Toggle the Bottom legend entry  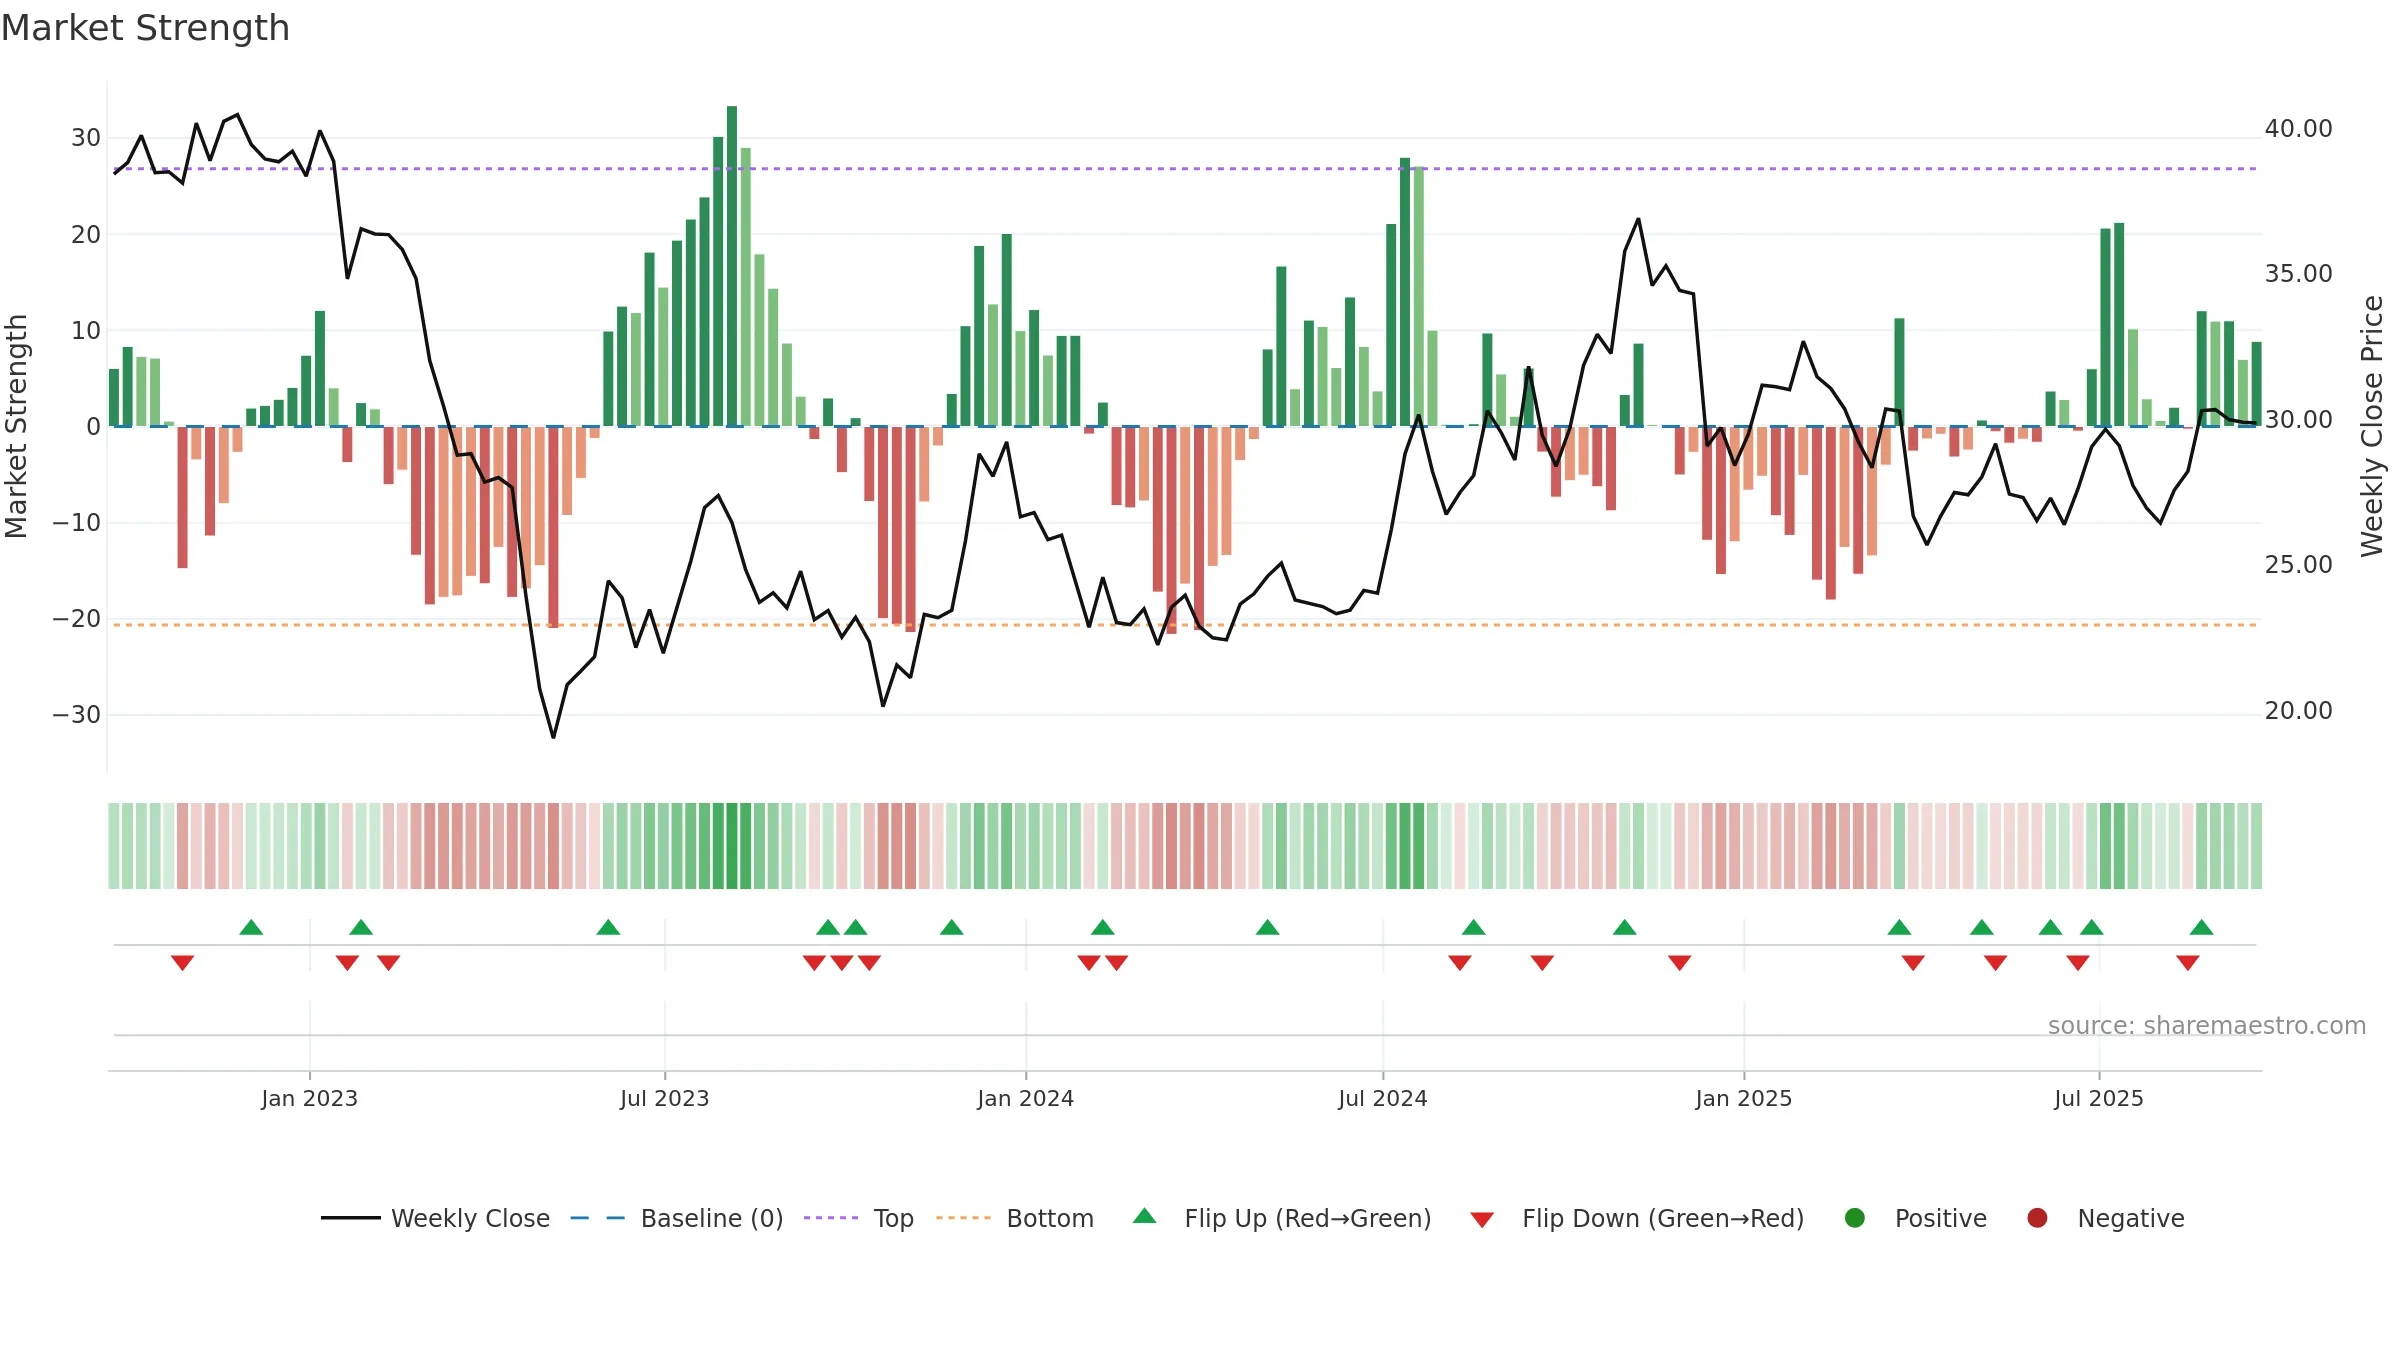(1015, 1218)
